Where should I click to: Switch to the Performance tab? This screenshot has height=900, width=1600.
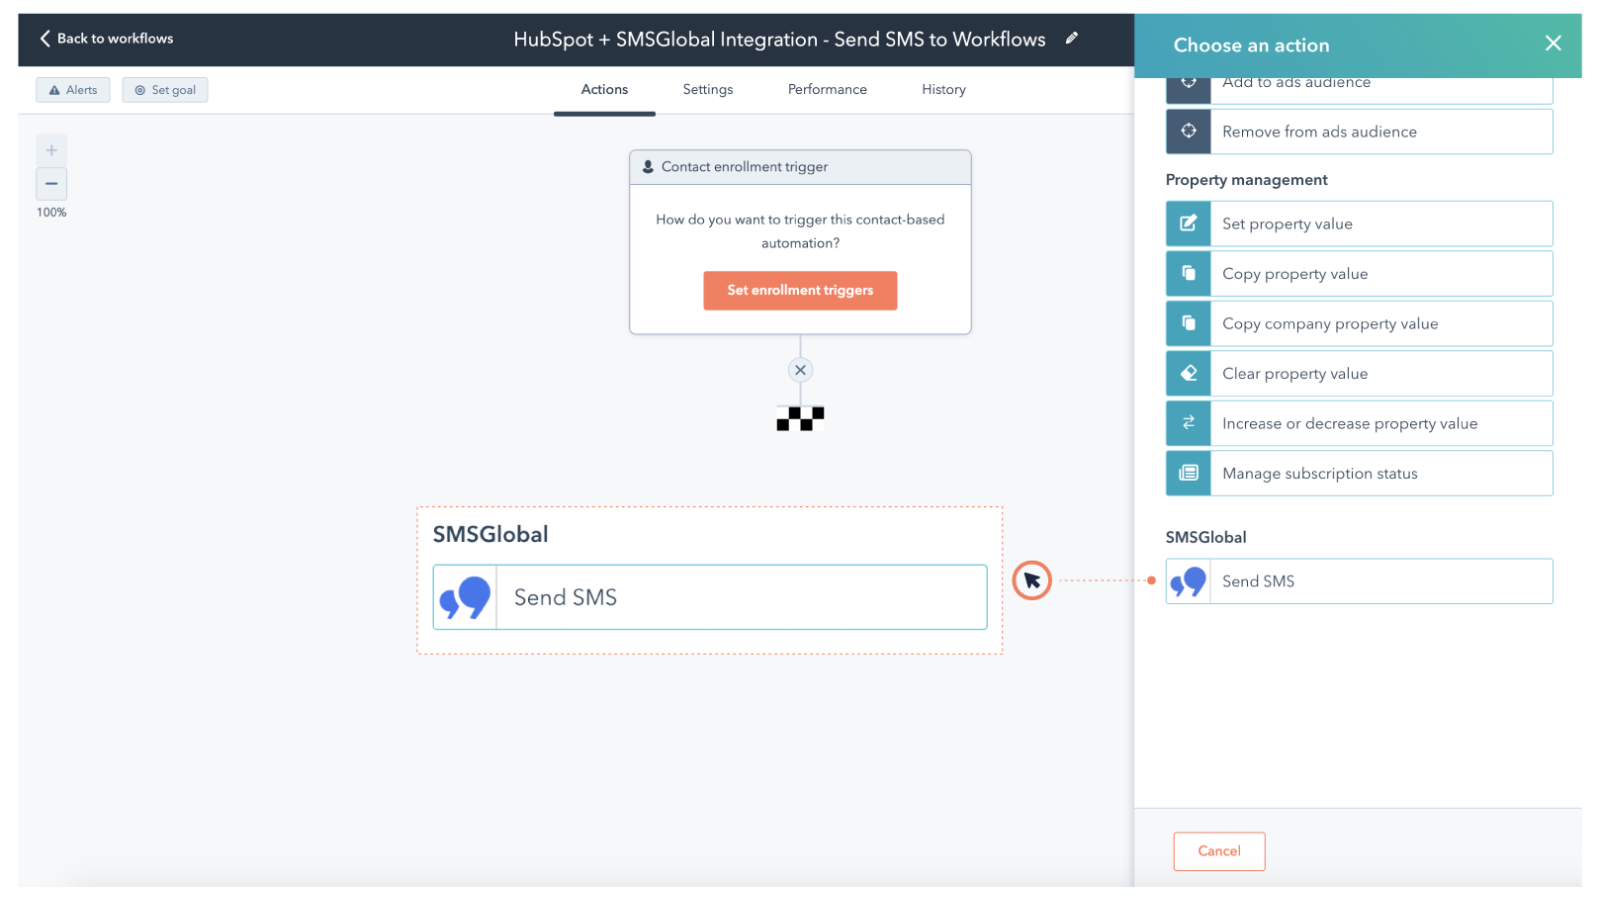827,89
